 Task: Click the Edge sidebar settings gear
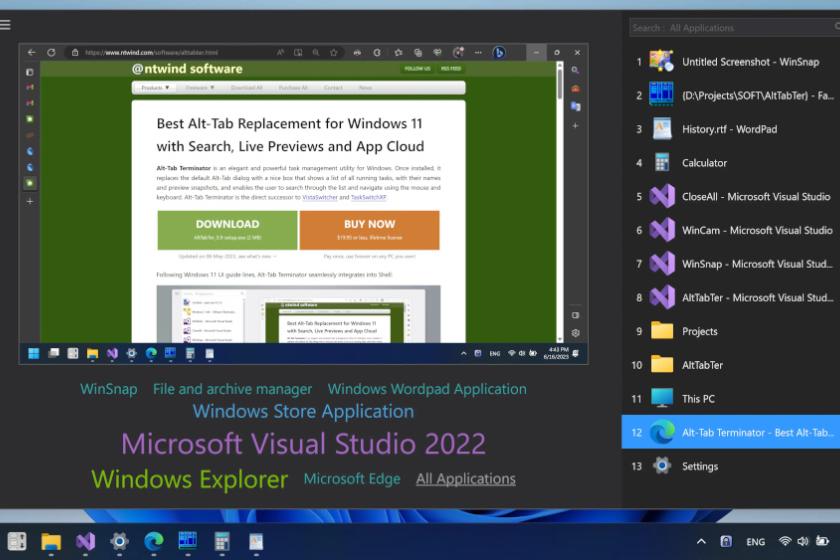[x=575, y=333]
